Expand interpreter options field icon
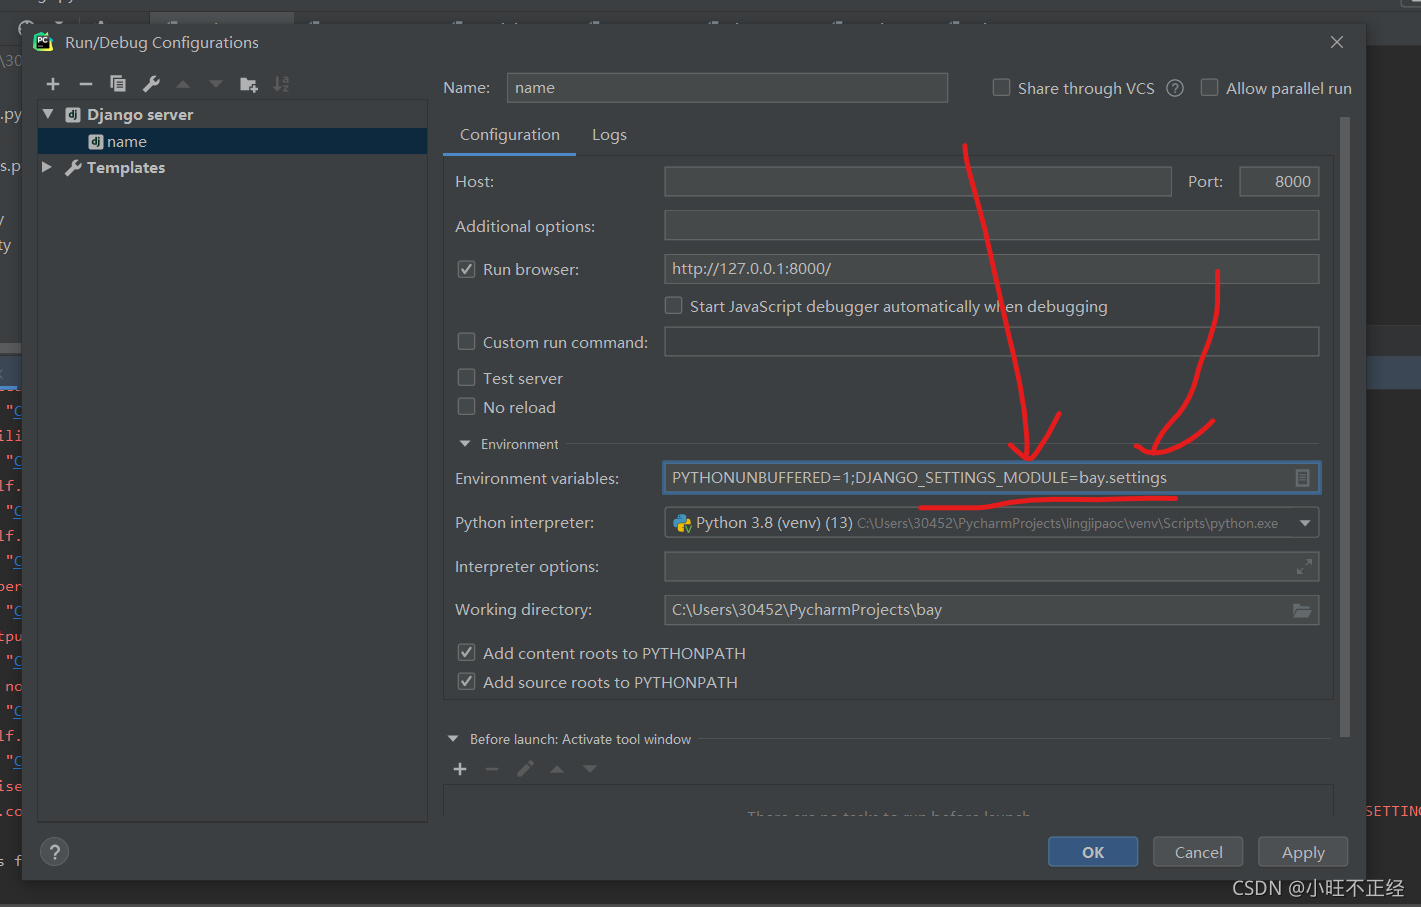This screenshot has width=1421, height=907. point(1304,567)
